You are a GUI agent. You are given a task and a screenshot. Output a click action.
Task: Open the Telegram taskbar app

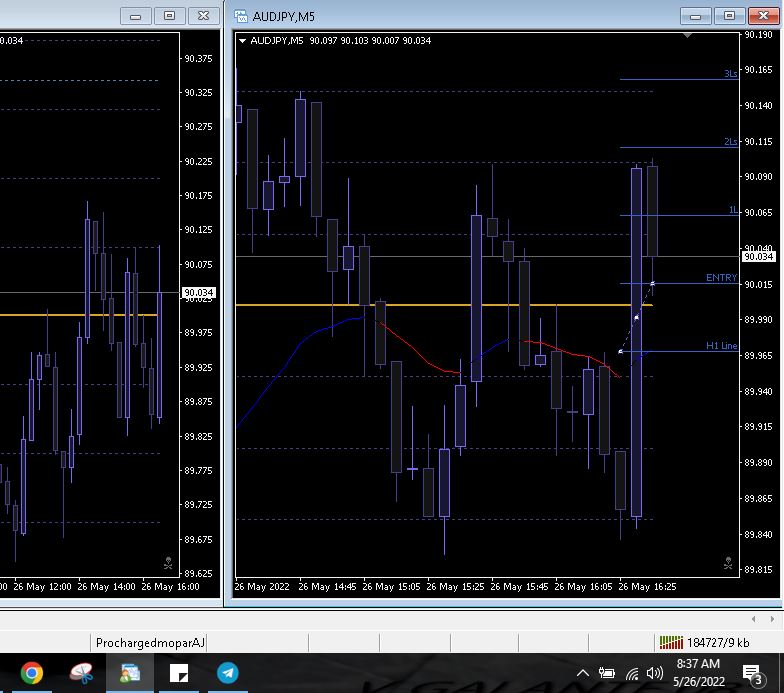point(228,673)
